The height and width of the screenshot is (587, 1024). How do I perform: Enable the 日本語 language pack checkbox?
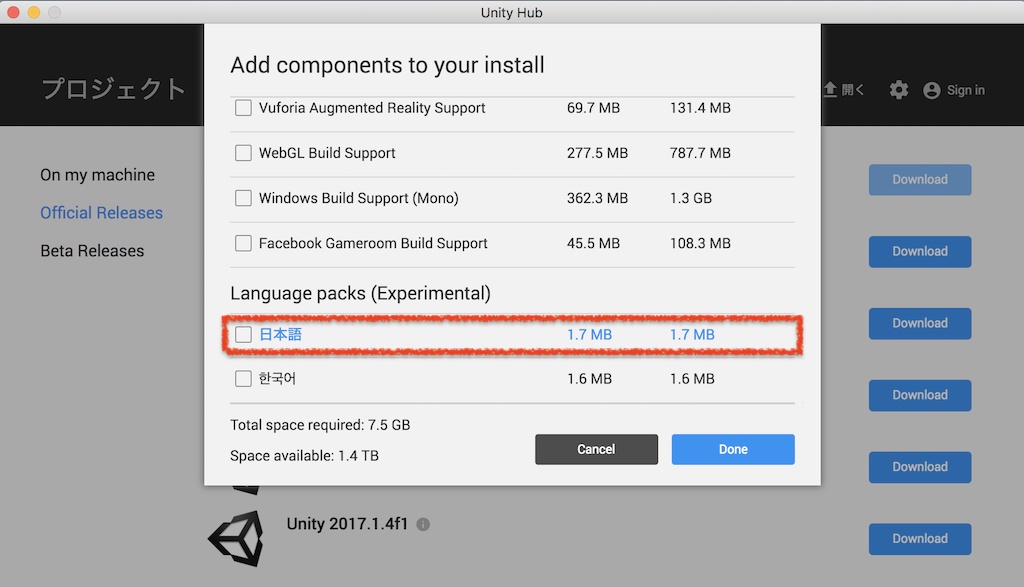tap(243, 334)
